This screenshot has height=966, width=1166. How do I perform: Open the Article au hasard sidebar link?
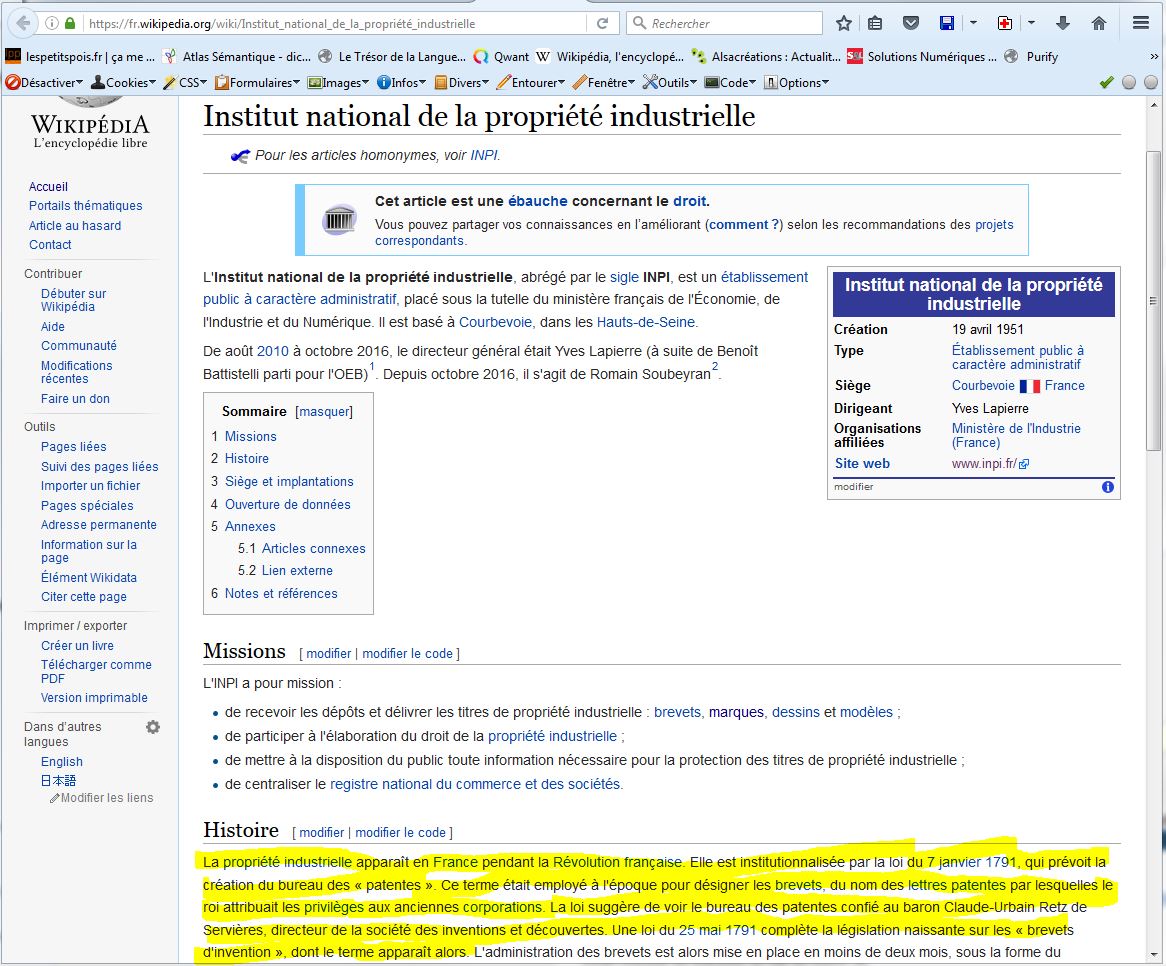(75, 226)
